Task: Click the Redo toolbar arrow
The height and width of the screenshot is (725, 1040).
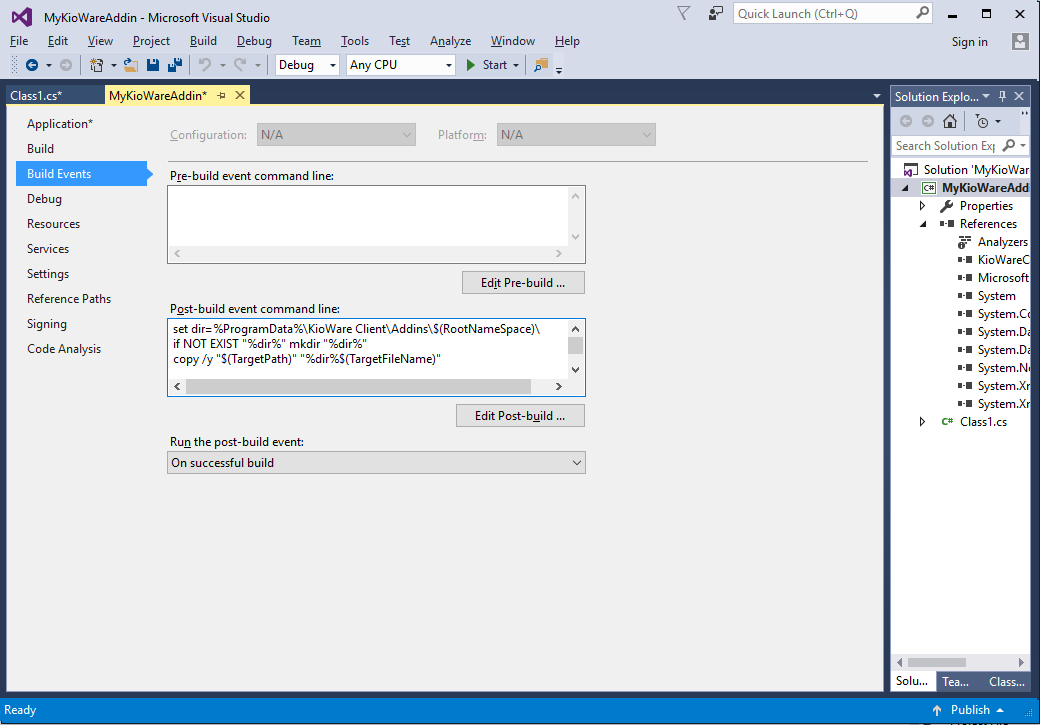Action: (x=240, y=65)
